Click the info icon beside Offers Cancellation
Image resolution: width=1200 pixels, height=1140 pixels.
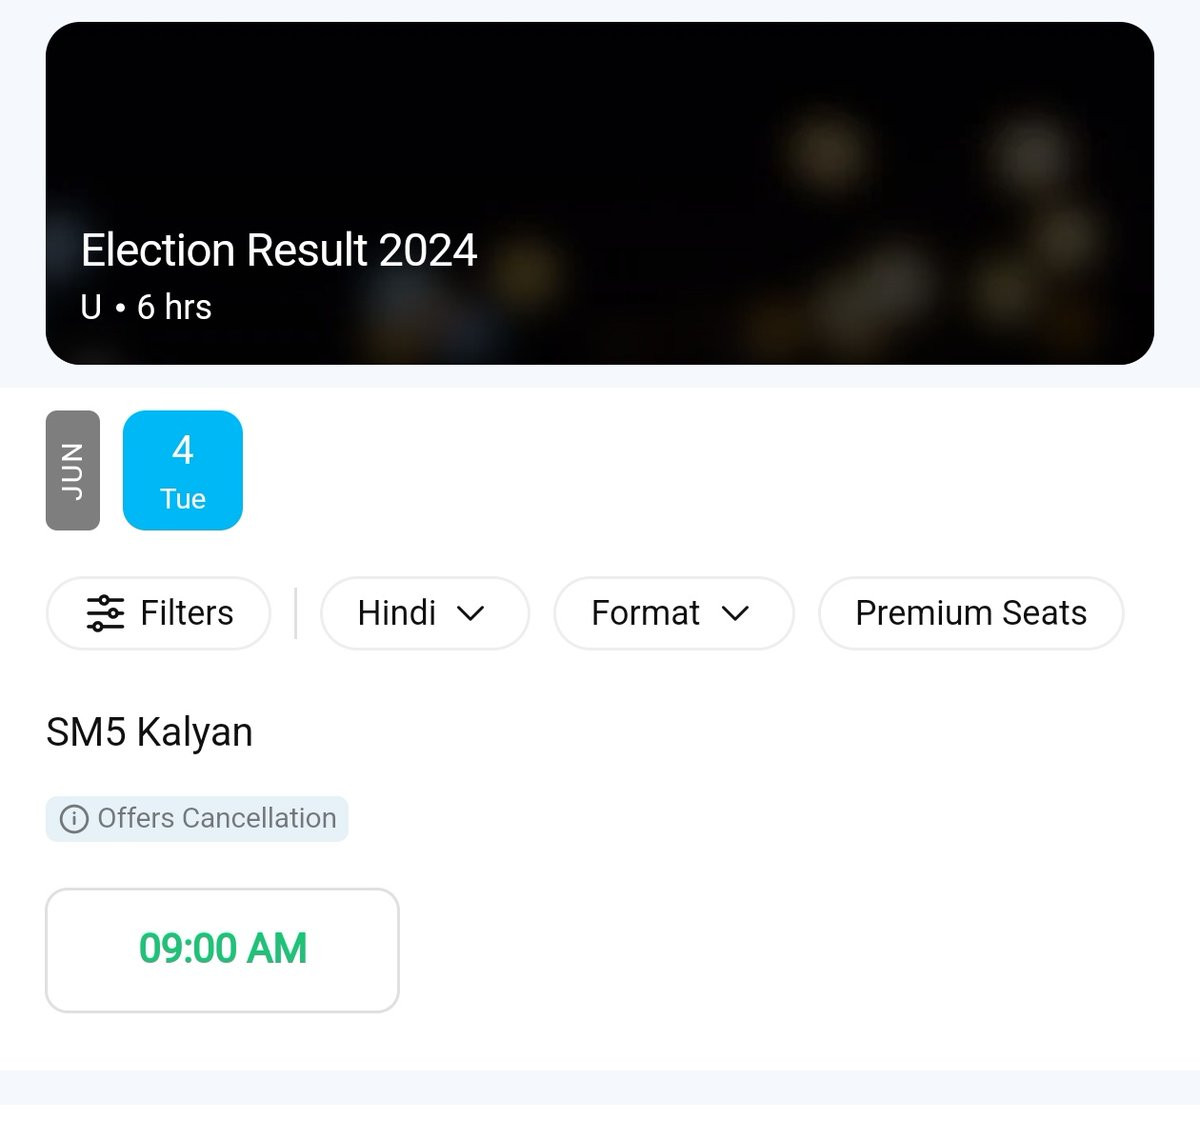tap(74, 819)
